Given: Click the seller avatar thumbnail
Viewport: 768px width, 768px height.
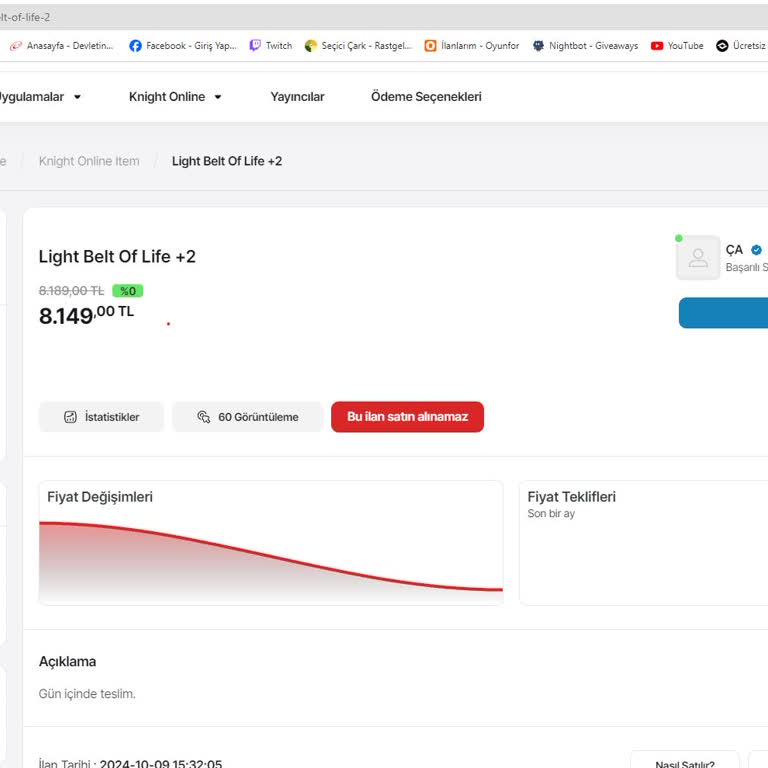Looking at the screenshot, I should 698,258.
